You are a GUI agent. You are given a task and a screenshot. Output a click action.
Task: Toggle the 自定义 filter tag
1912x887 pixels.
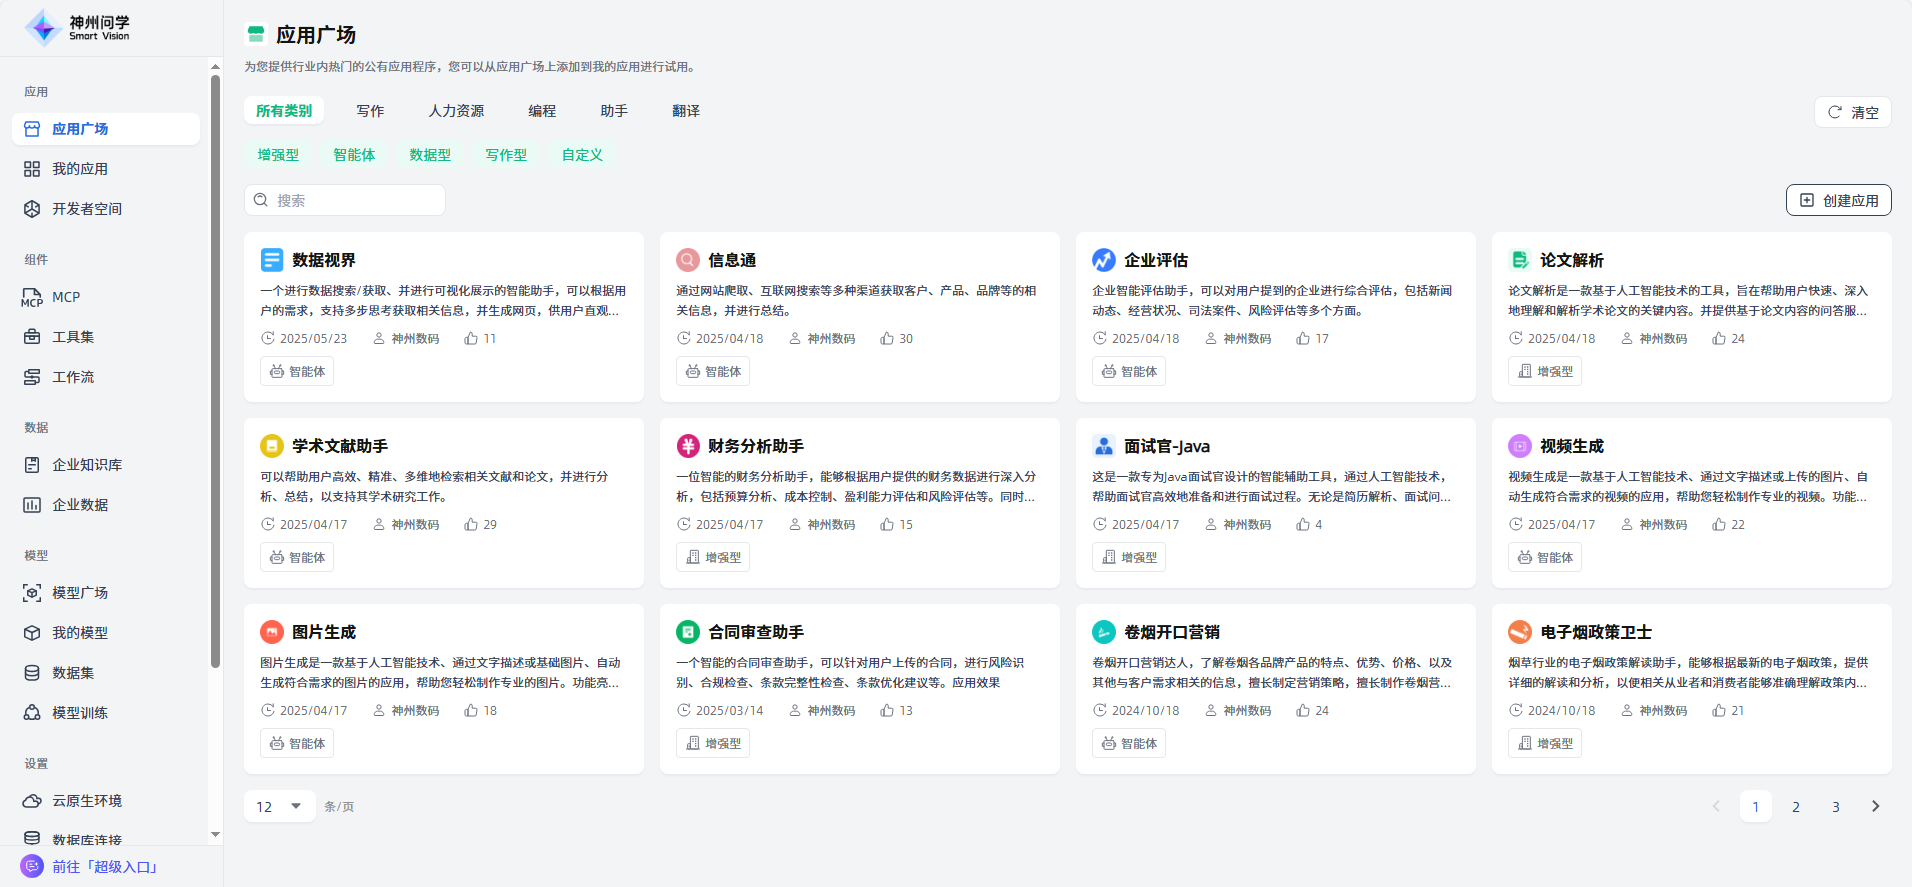click(582, 155)
